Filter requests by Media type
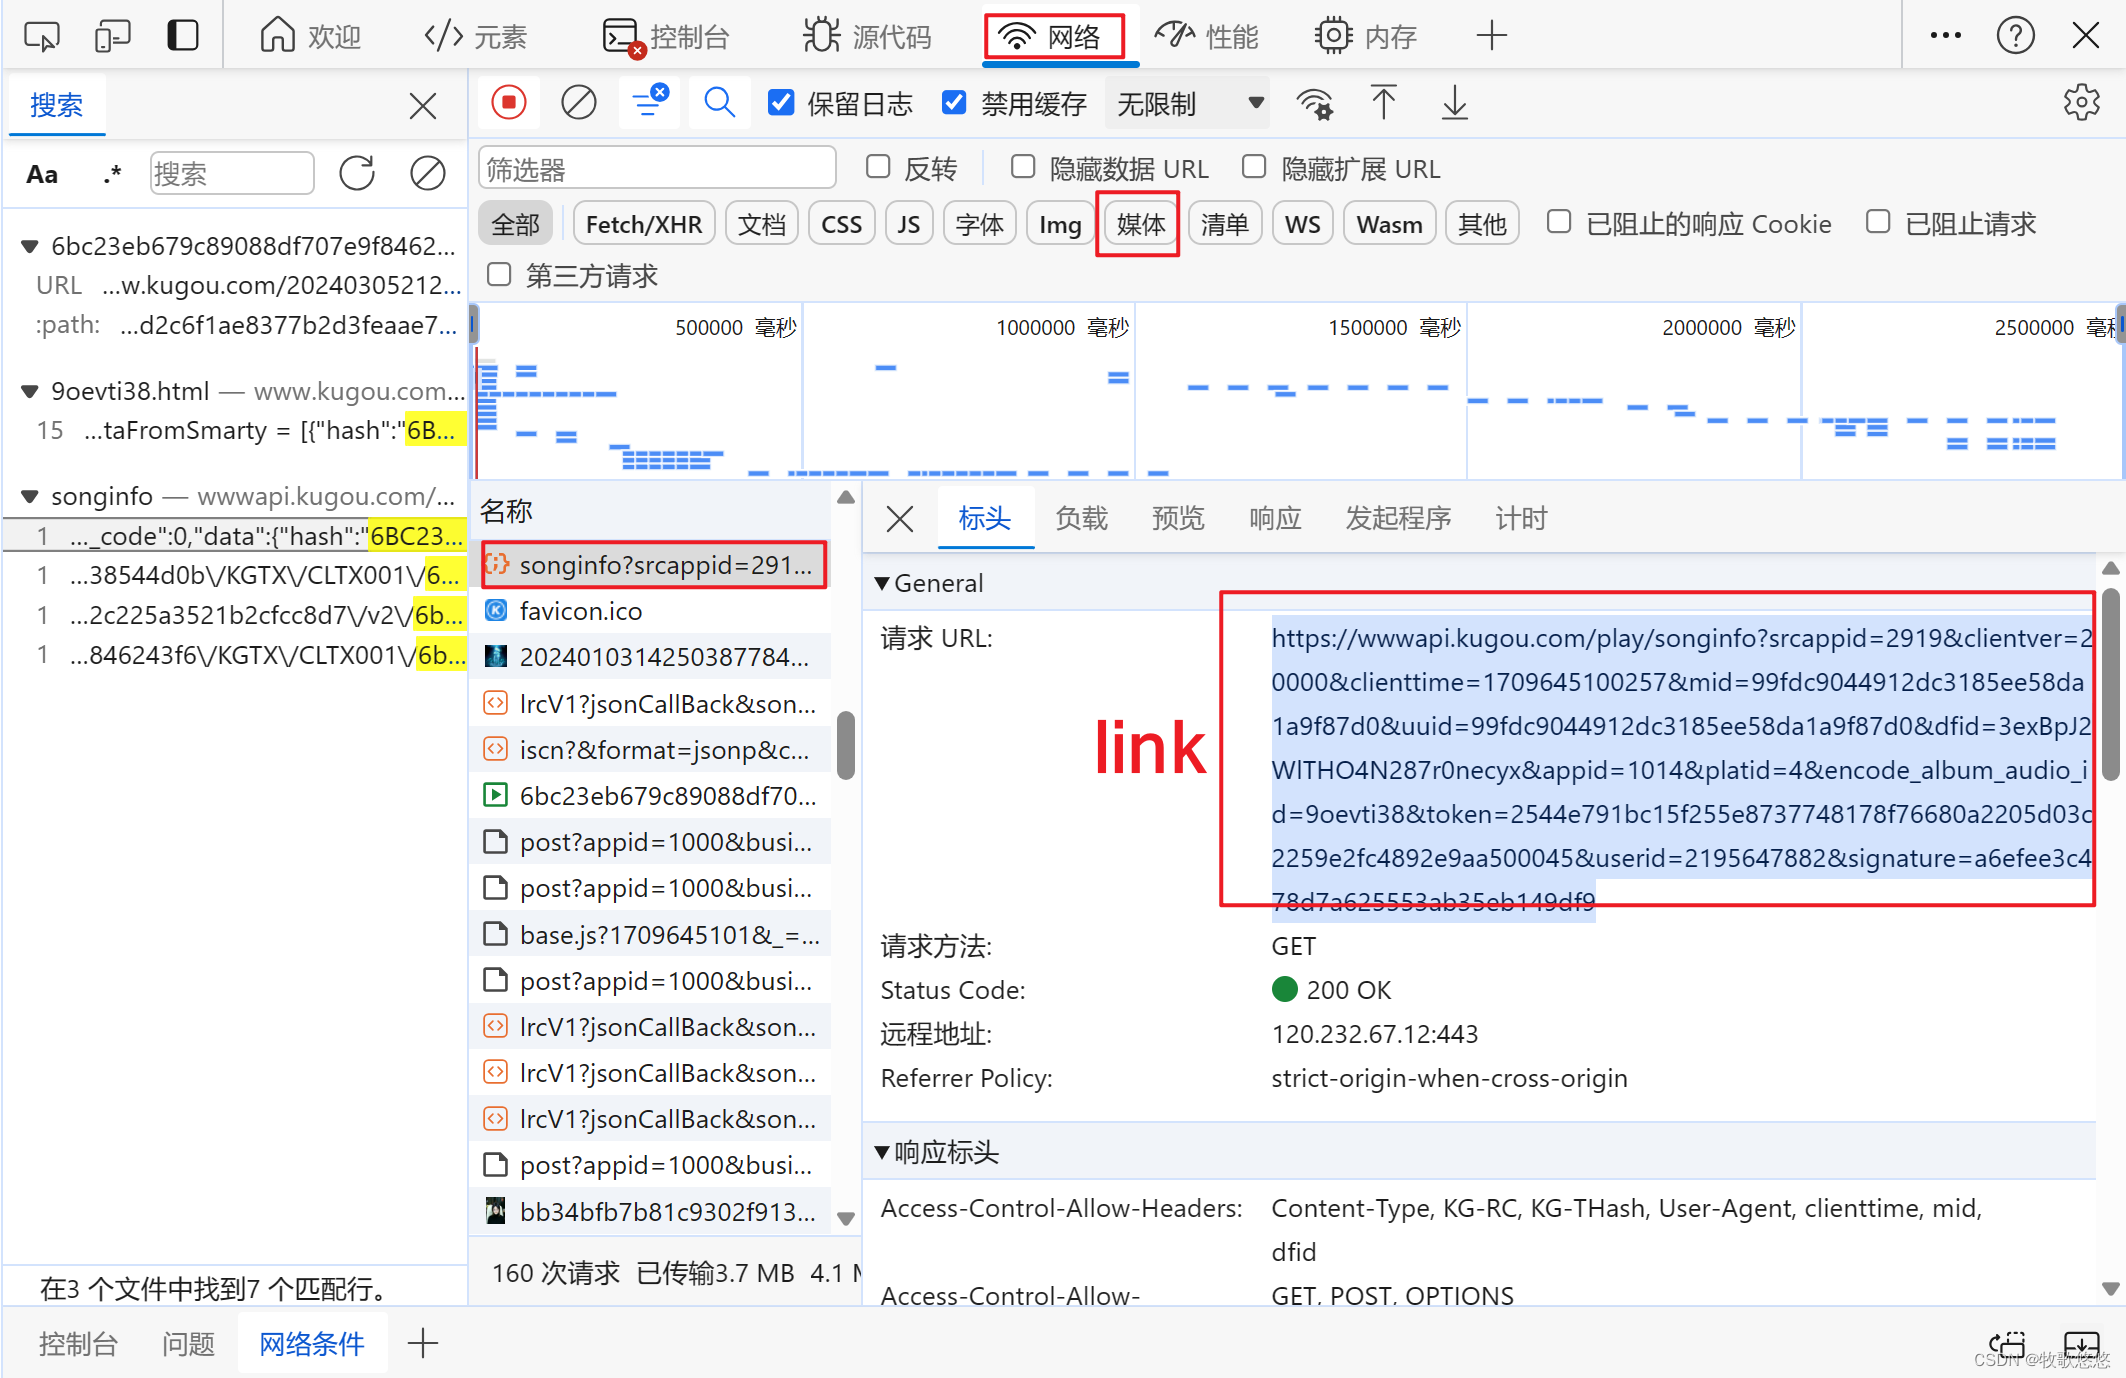 1141,224
